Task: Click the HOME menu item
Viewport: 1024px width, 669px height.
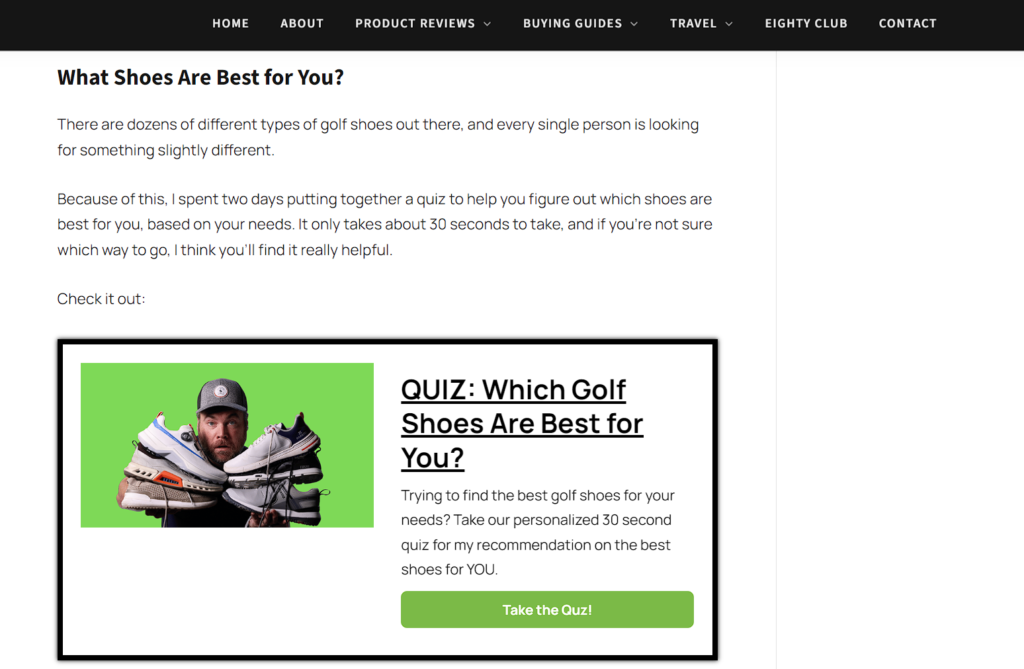Action: [x=230, y=23]
